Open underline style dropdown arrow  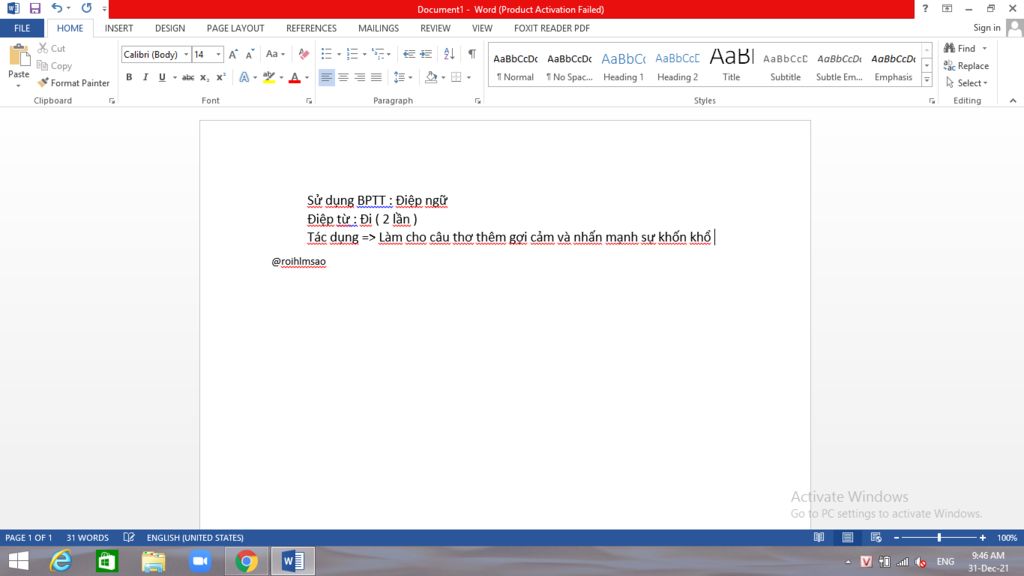pos(174,77)
